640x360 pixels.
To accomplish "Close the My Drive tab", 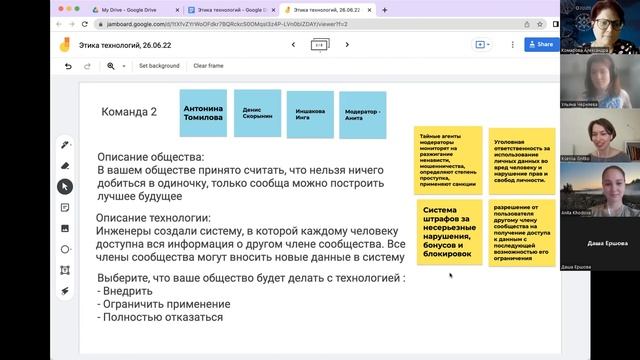I will pos(177,10).
